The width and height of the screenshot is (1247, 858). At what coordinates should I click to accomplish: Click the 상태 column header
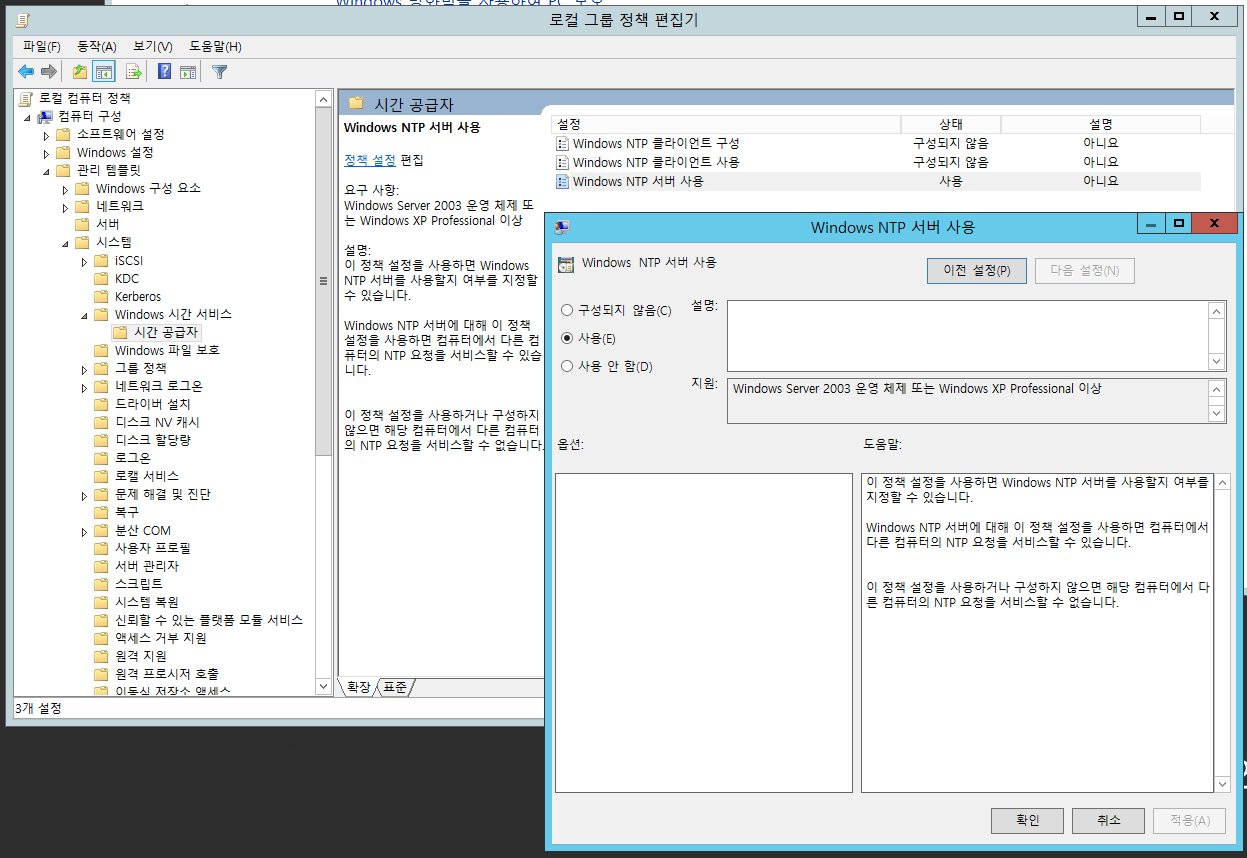click(950, 124)
